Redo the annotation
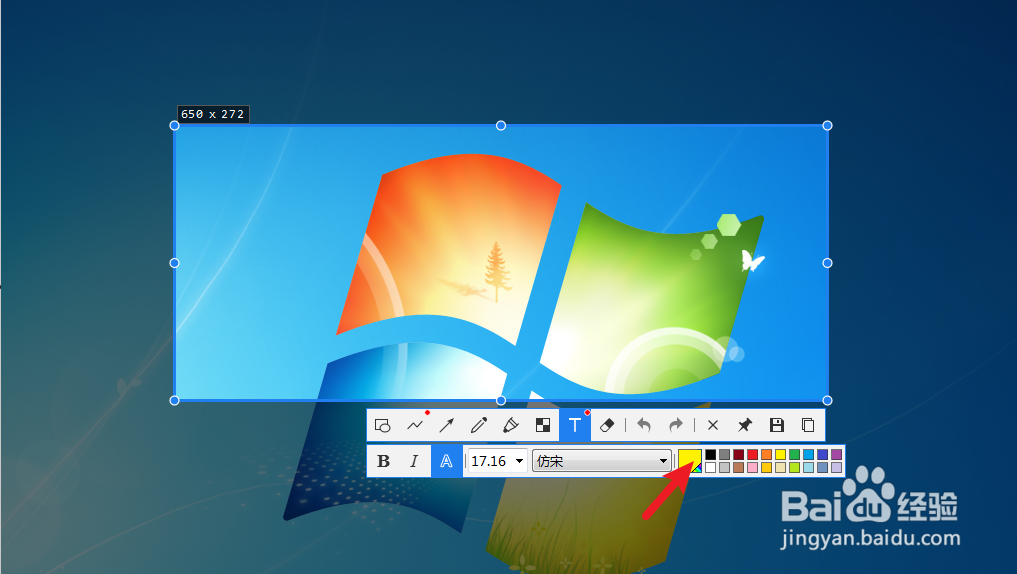 [676, 425]
